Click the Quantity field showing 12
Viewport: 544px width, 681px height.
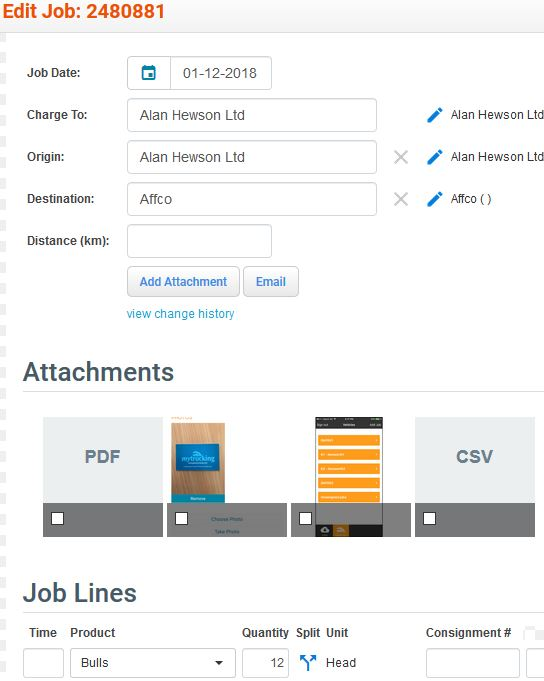(x=265, y=663)
